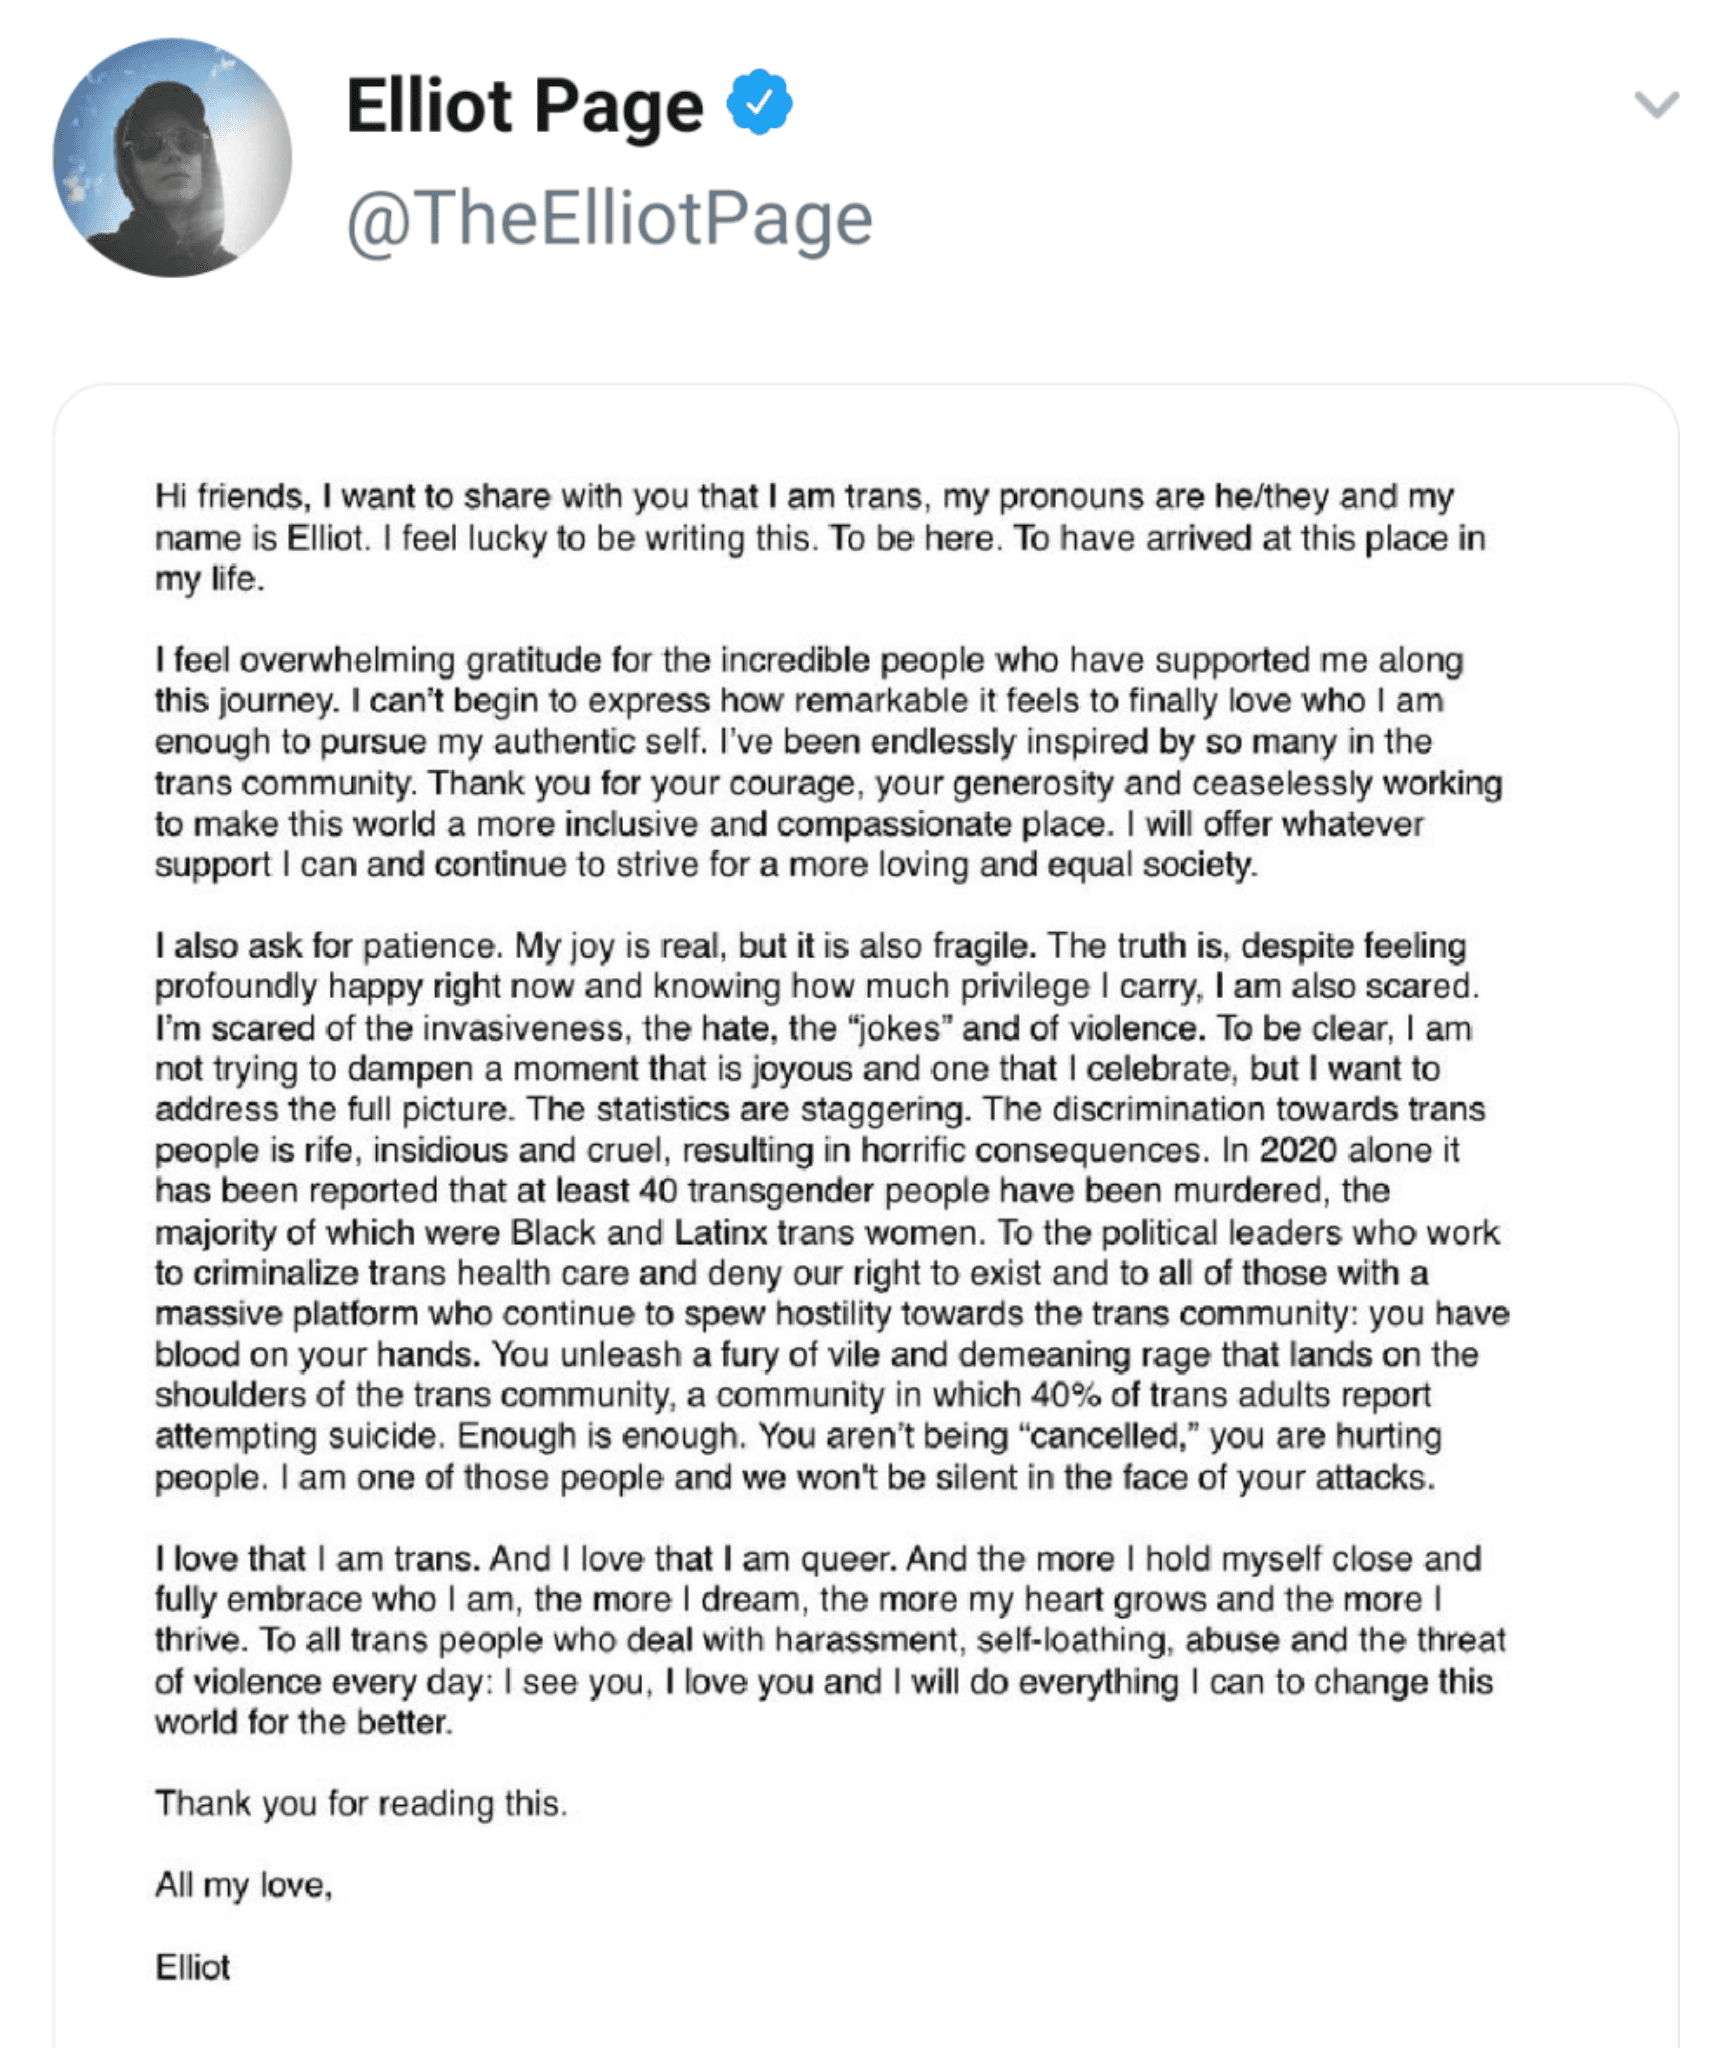Visit the @TheElliotPage handle link

tap(609, 218)
